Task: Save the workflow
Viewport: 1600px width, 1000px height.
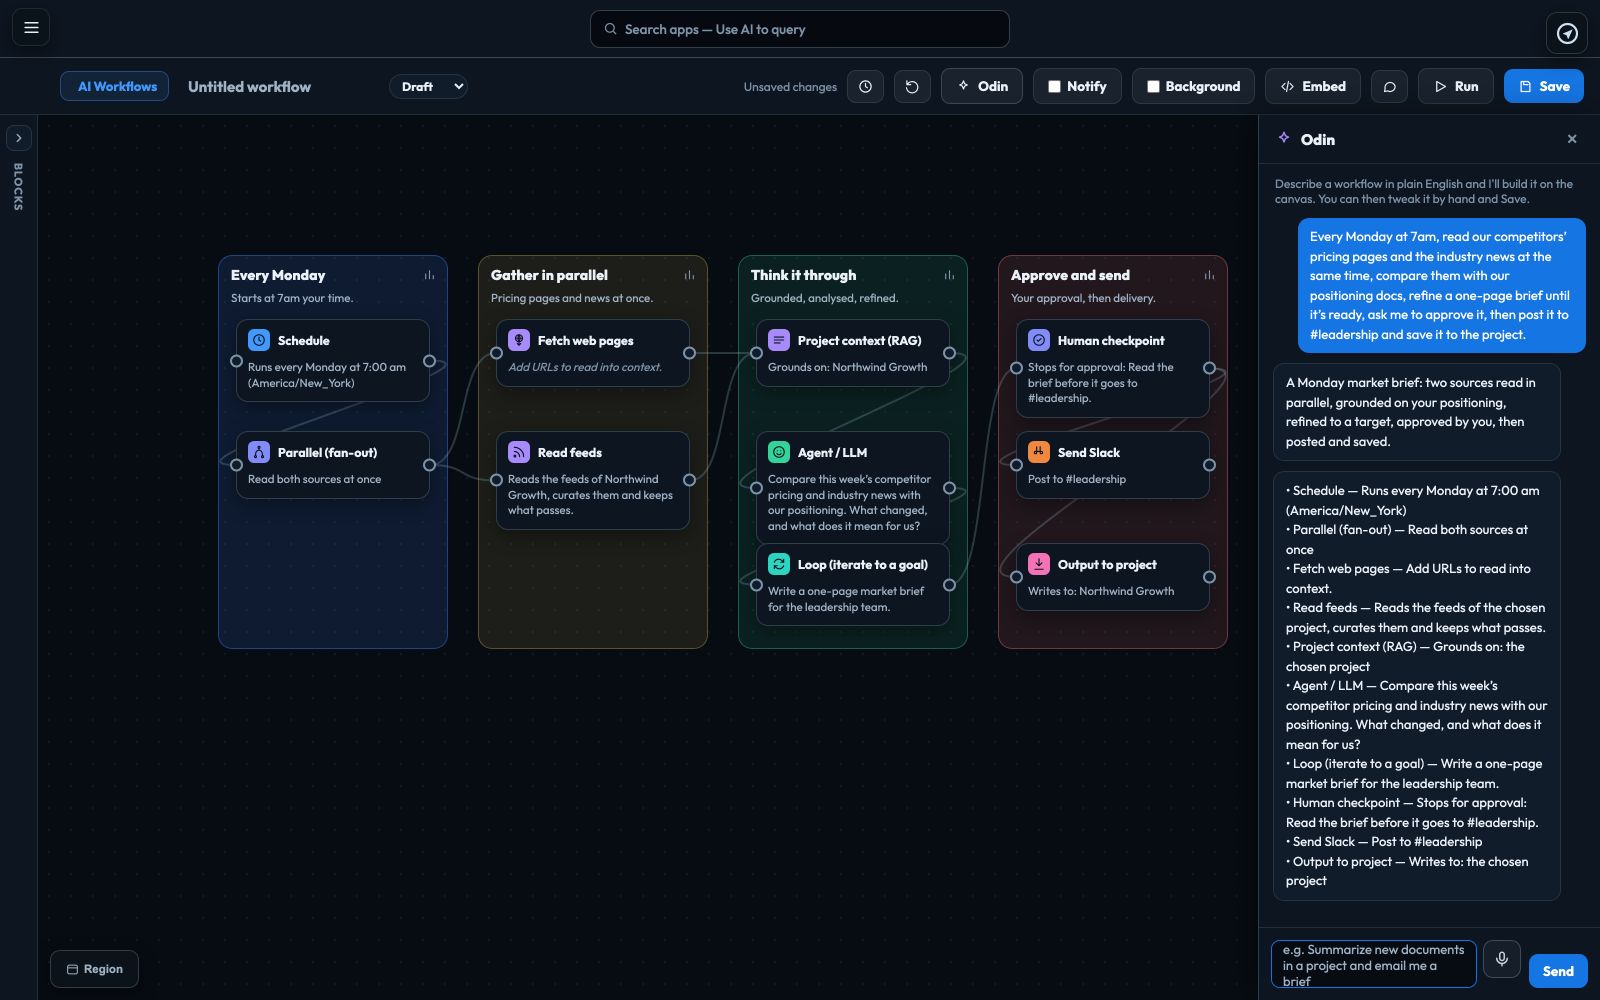Action: pyautogui.click(x=1543, y=87)
